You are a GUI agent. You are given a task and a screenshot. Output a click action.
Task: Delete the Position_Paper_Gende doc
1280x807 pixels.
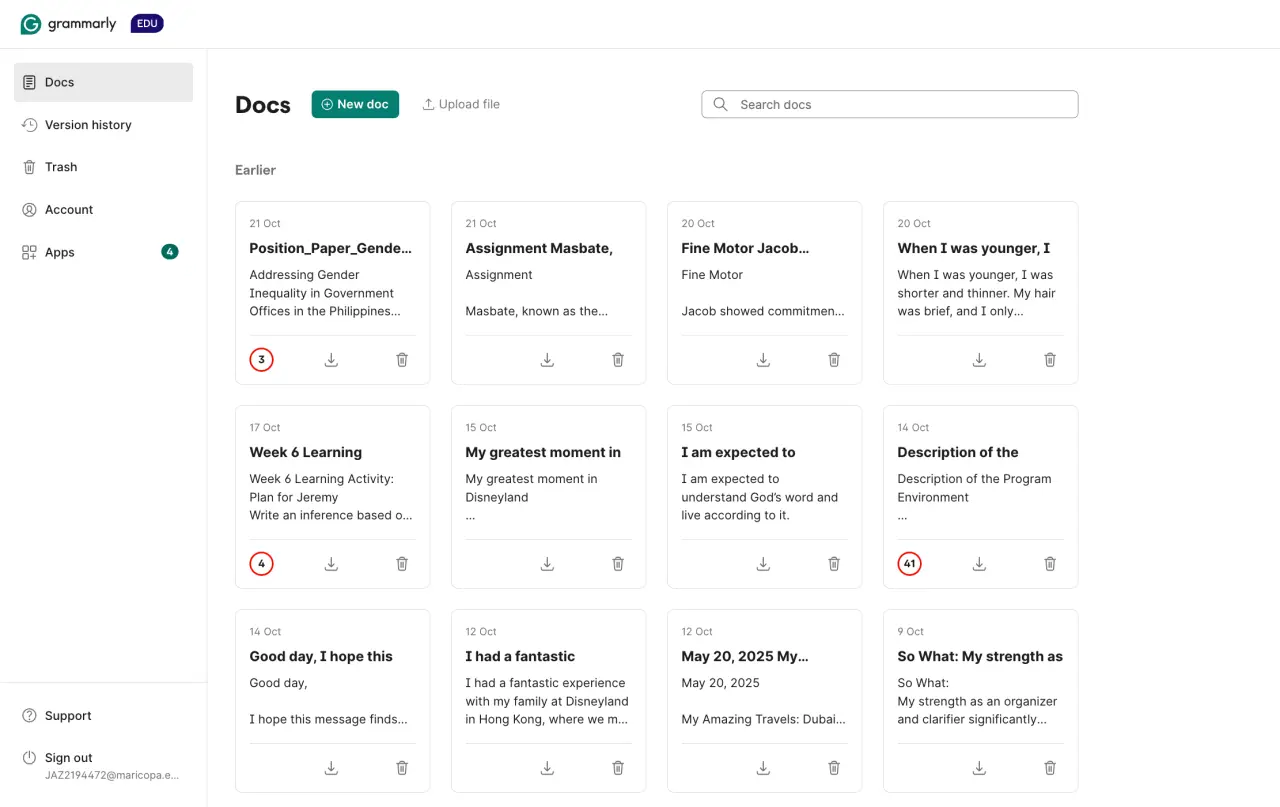point(402,360)
